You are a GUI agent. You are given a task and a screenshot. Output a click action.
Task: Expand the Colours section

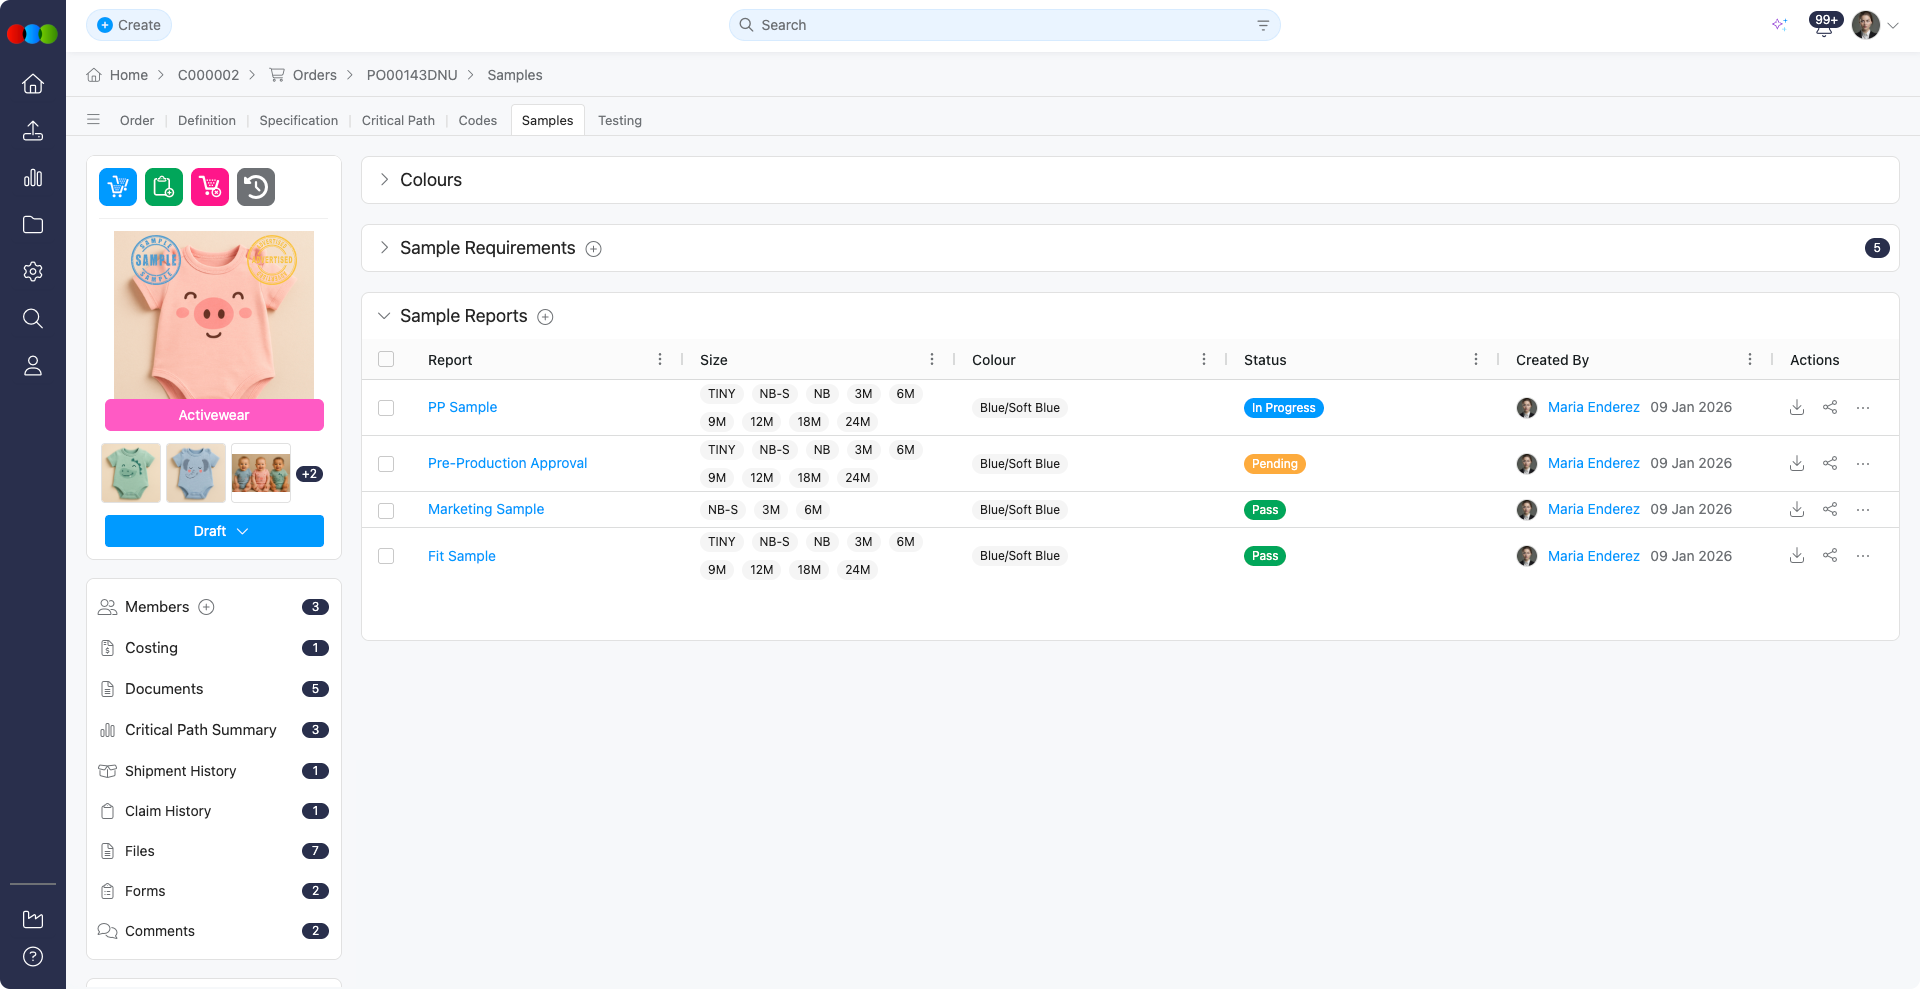coord(384,180)
